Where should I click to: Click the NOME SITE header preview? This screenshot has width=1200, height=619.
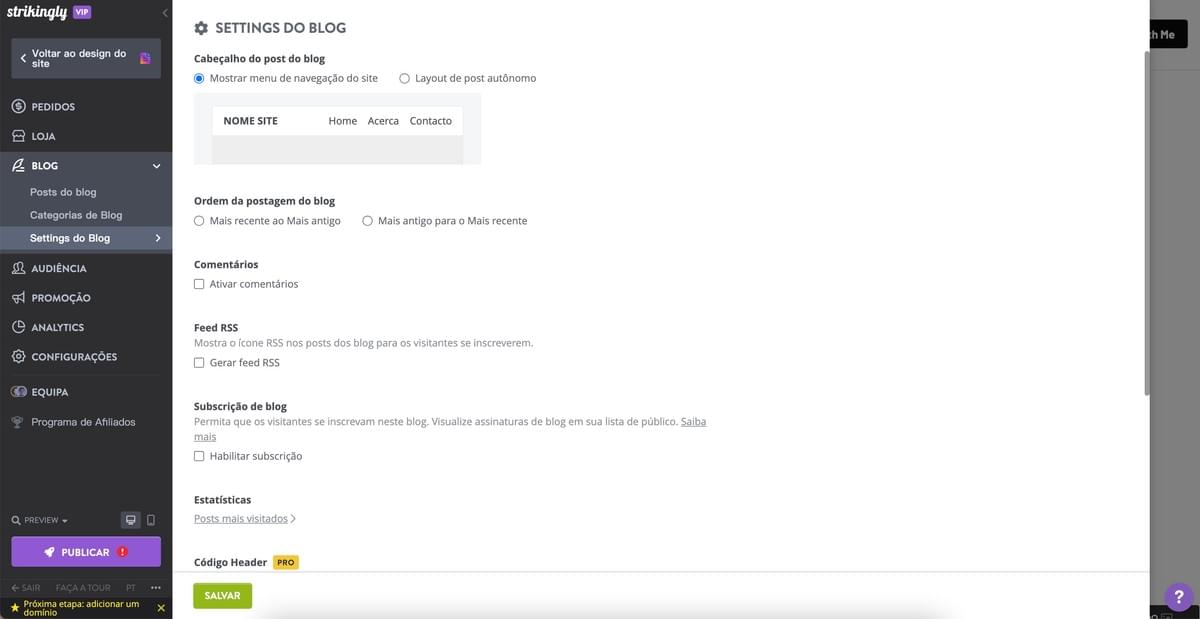coord(251,121)
